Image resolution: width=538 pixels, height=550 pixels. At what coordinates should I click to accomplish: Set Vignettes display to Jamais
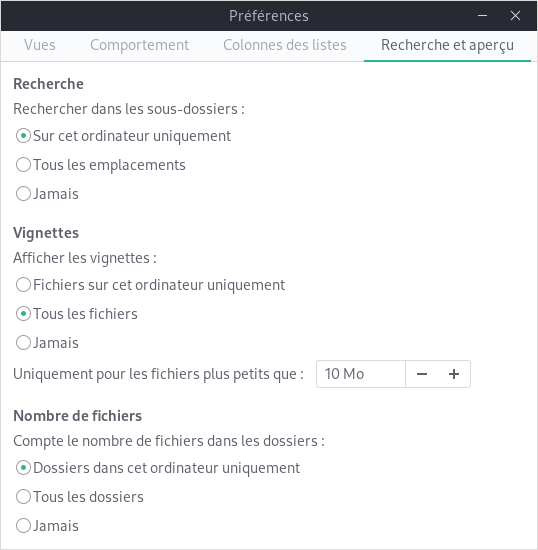[x=47, y=343]
